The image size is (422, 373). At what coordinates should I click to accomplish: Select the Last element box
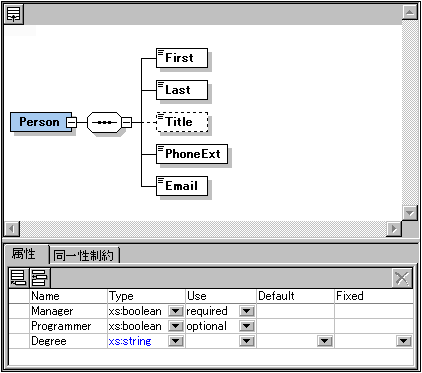pos(182,90)
